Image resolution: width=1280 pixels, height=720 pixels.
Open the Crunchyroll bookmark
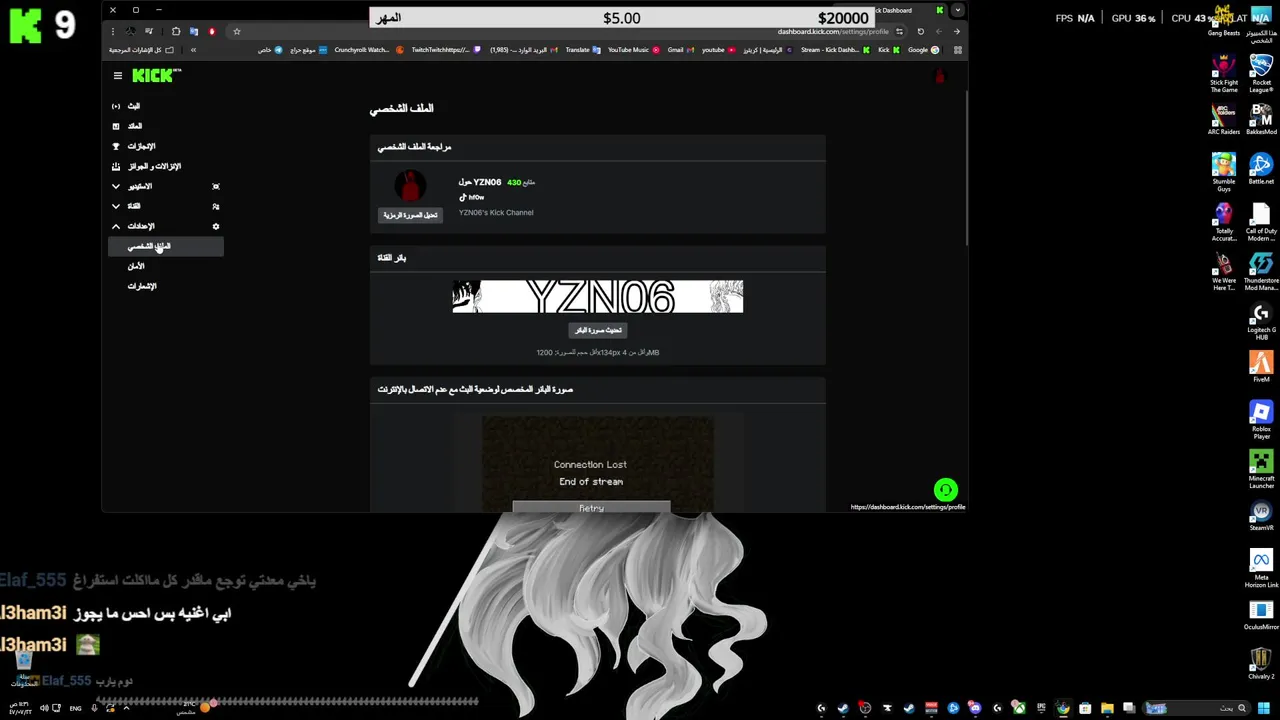coord(368,50)
